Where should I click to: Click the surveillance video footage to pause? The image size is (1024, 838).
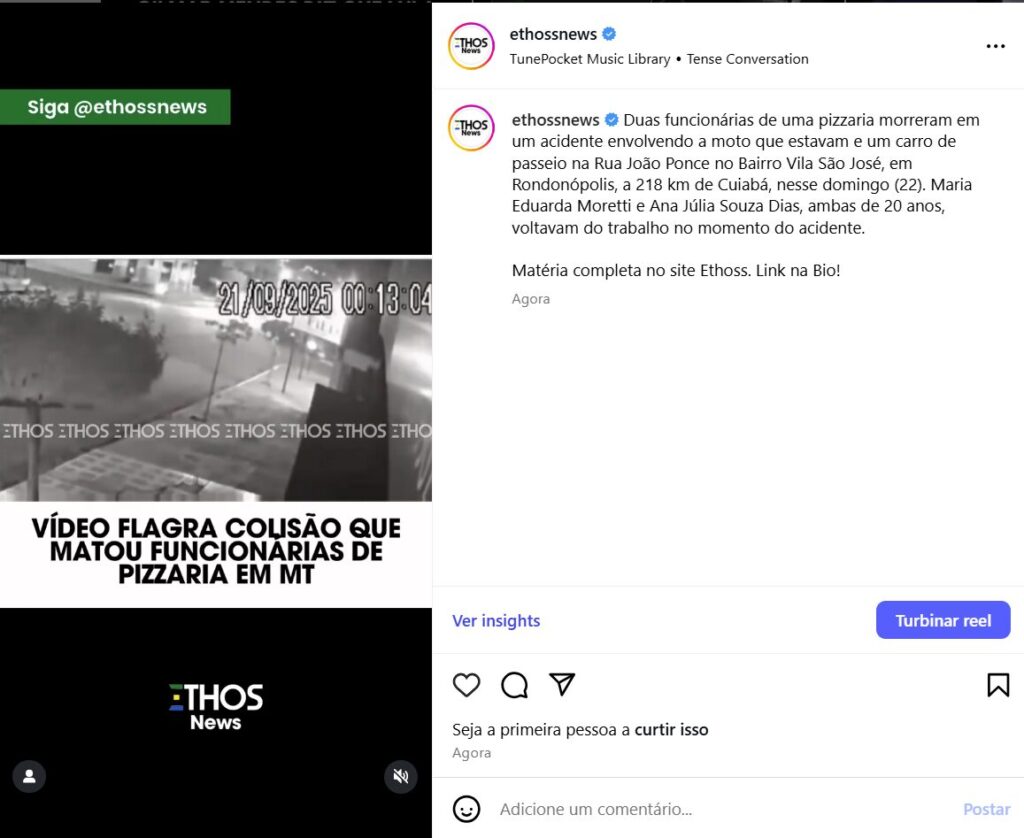tap(216, 380)
